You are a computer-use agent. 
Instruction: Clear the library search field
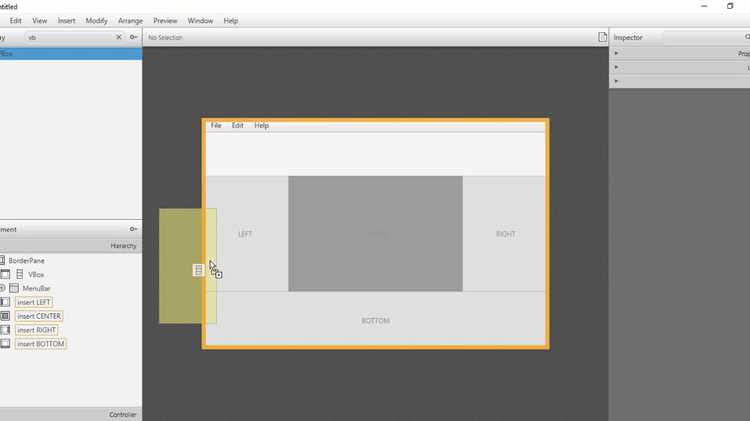[x=119, y=37]
